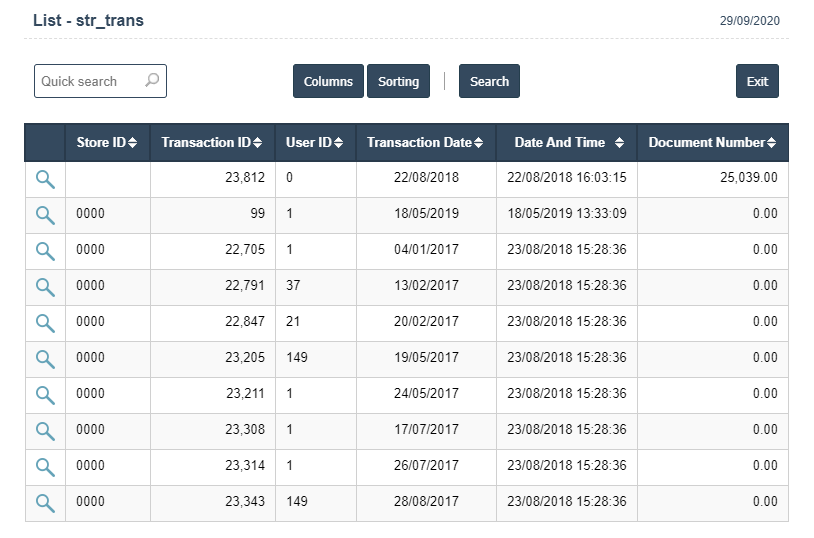Click magnifier icon beside transaction 23,205

[45, 359]
